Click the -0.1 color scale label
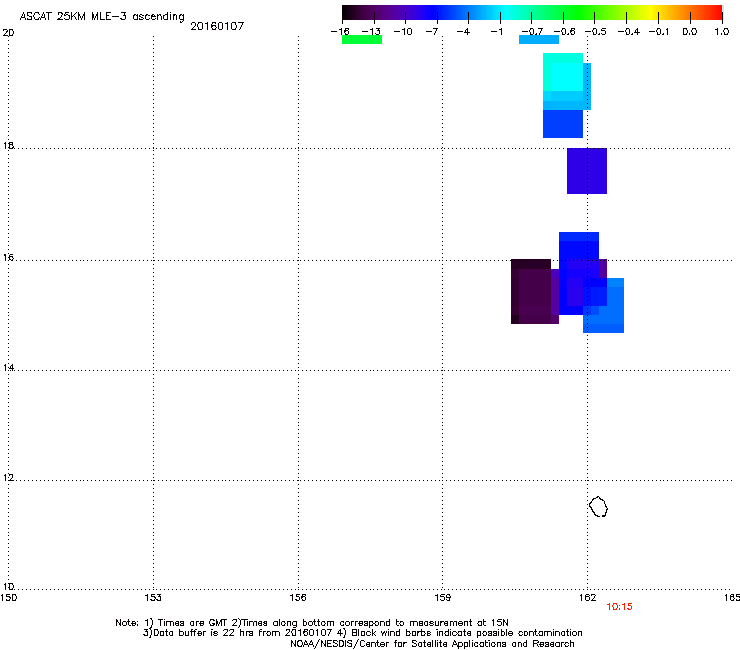740x650 pixels. click(x=659, y=32)
